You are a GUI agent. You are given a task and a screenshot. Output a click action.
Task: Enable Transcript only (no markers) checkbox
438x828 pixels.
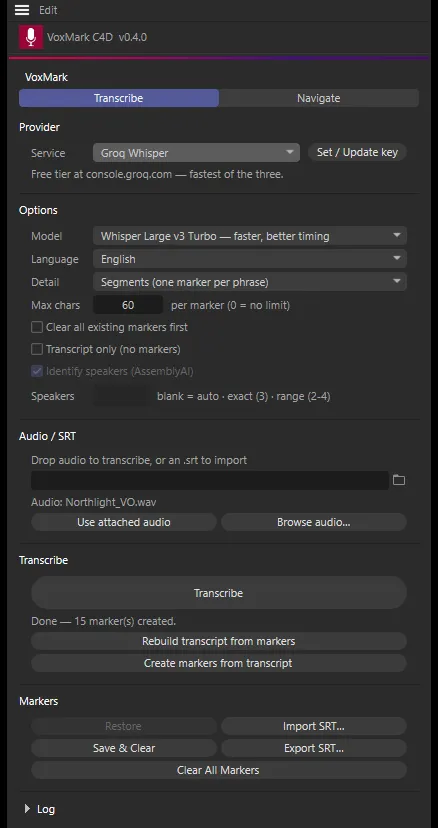37,350
